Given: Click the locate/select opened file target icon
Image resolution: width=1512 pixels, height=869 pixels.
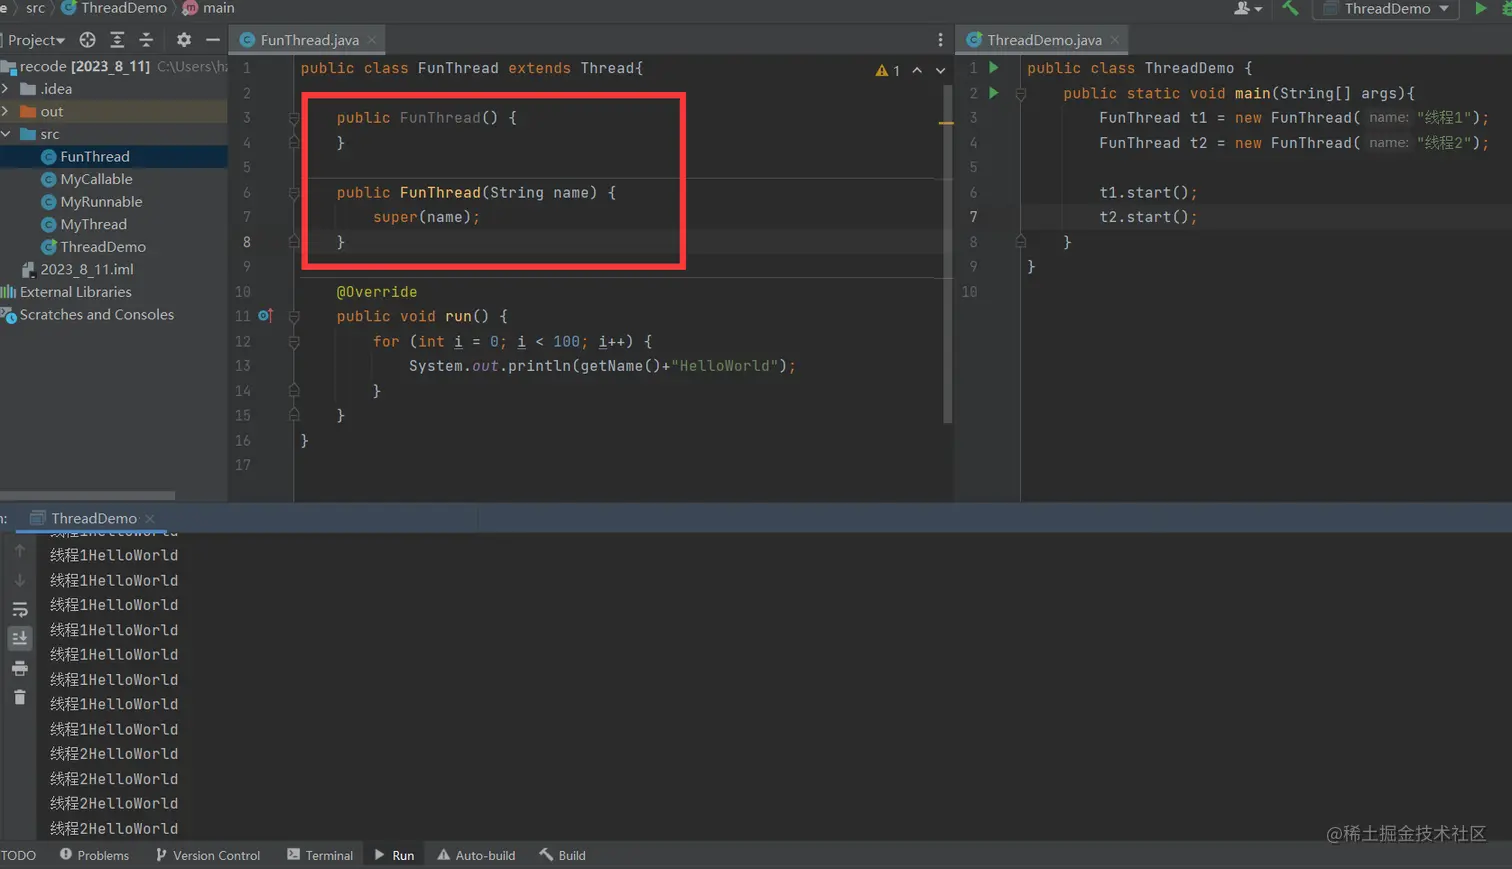Looking at the screenshot, I should coord(87,40).
